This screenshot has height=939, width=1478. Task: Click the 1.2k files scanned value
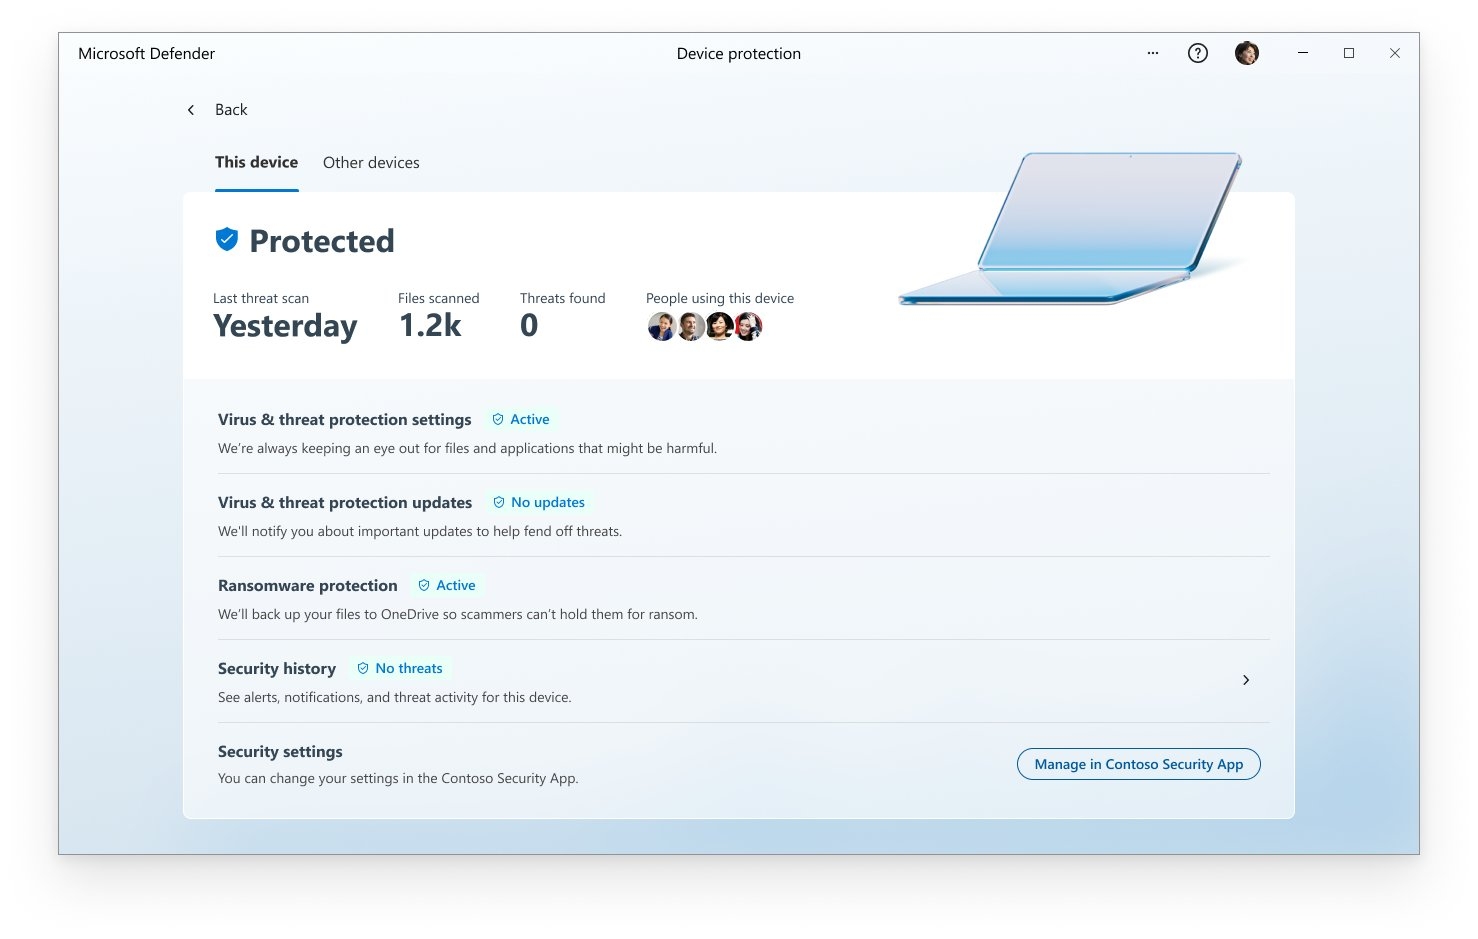click(430, 325)
